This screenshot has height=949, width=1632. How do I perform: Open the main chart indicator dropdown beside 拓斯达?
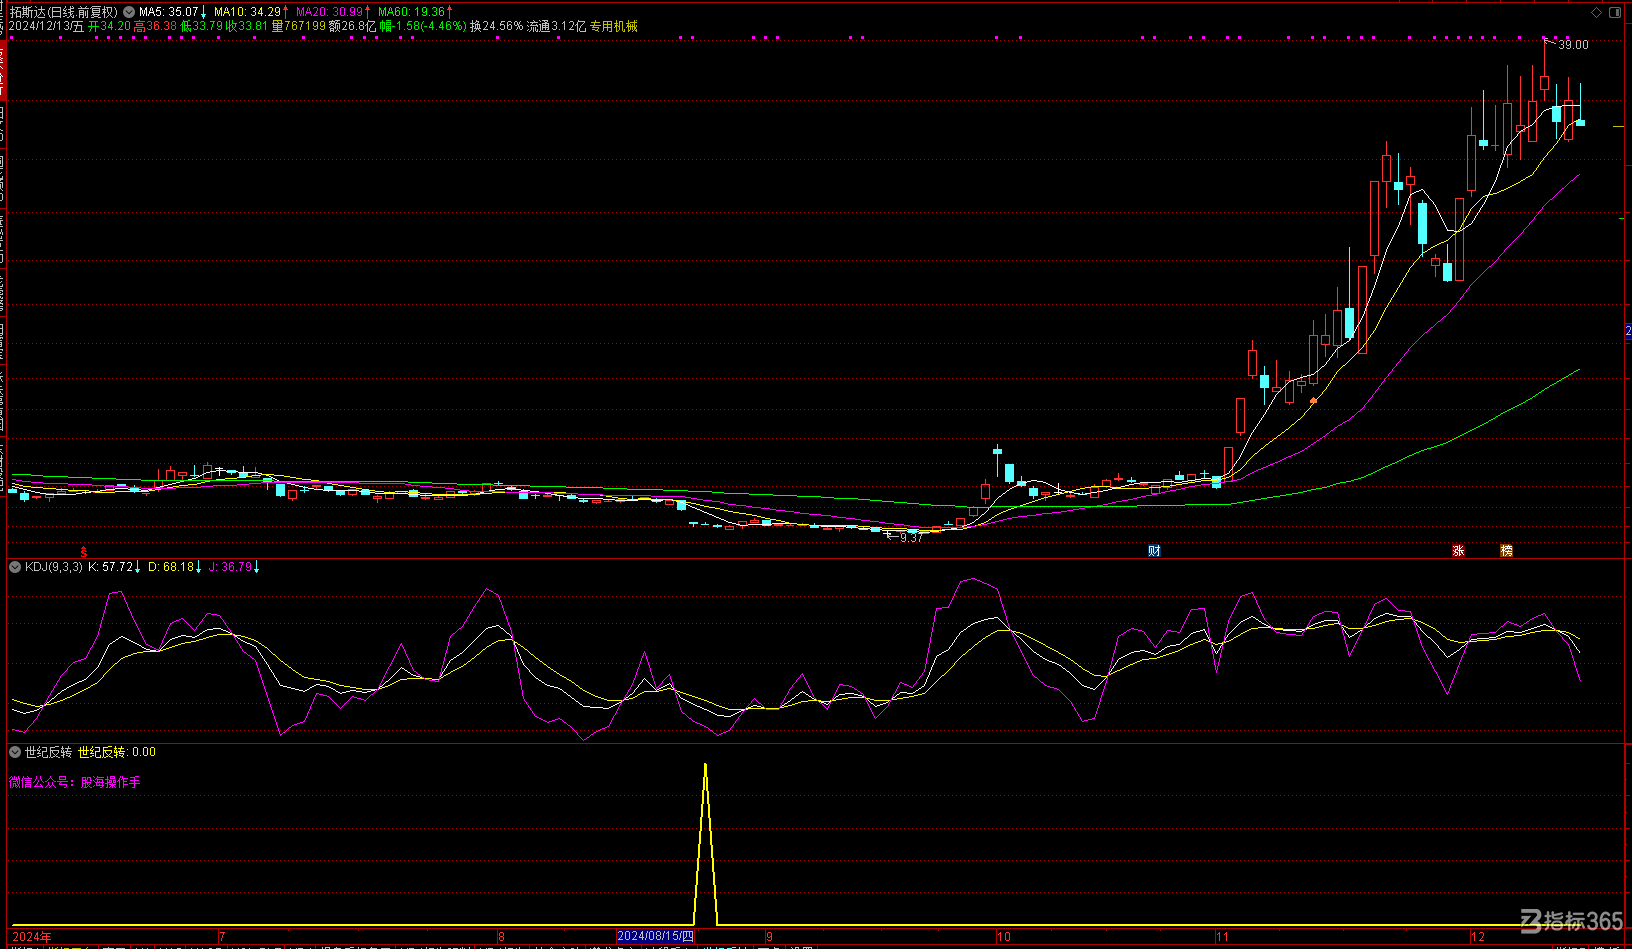129,12
